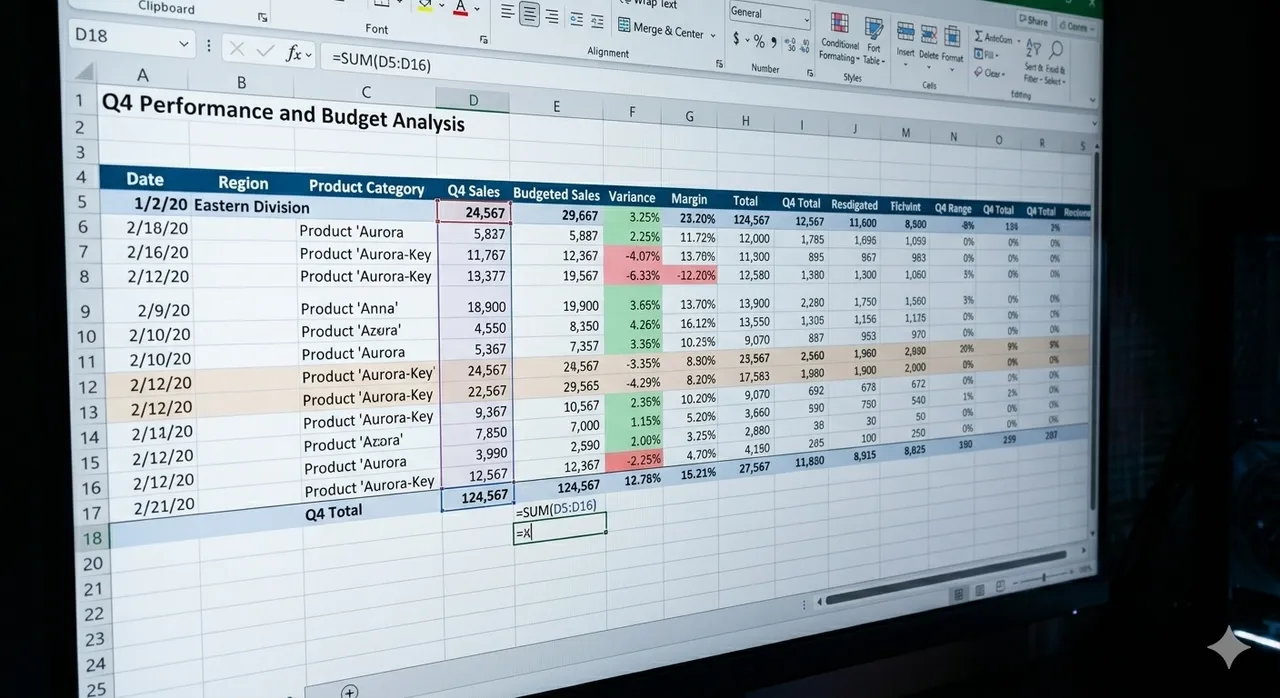Select row 12 header
This screenshot has width=1280, height=698.
pyautogui.click(x=88, y=386)
